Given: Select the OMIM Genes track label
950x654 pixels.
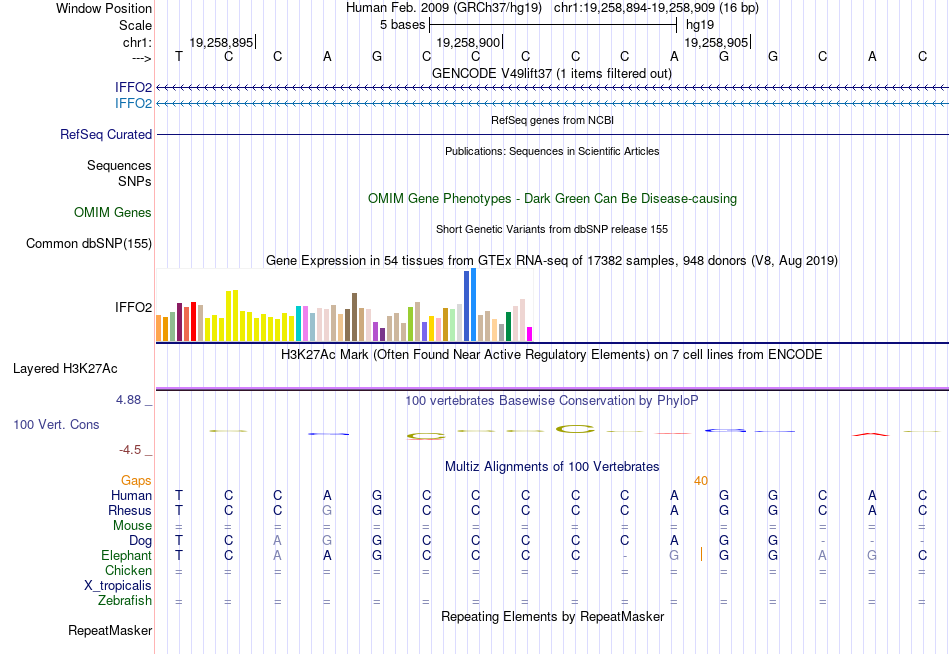Looking at the screenshot, I should 113,212.
